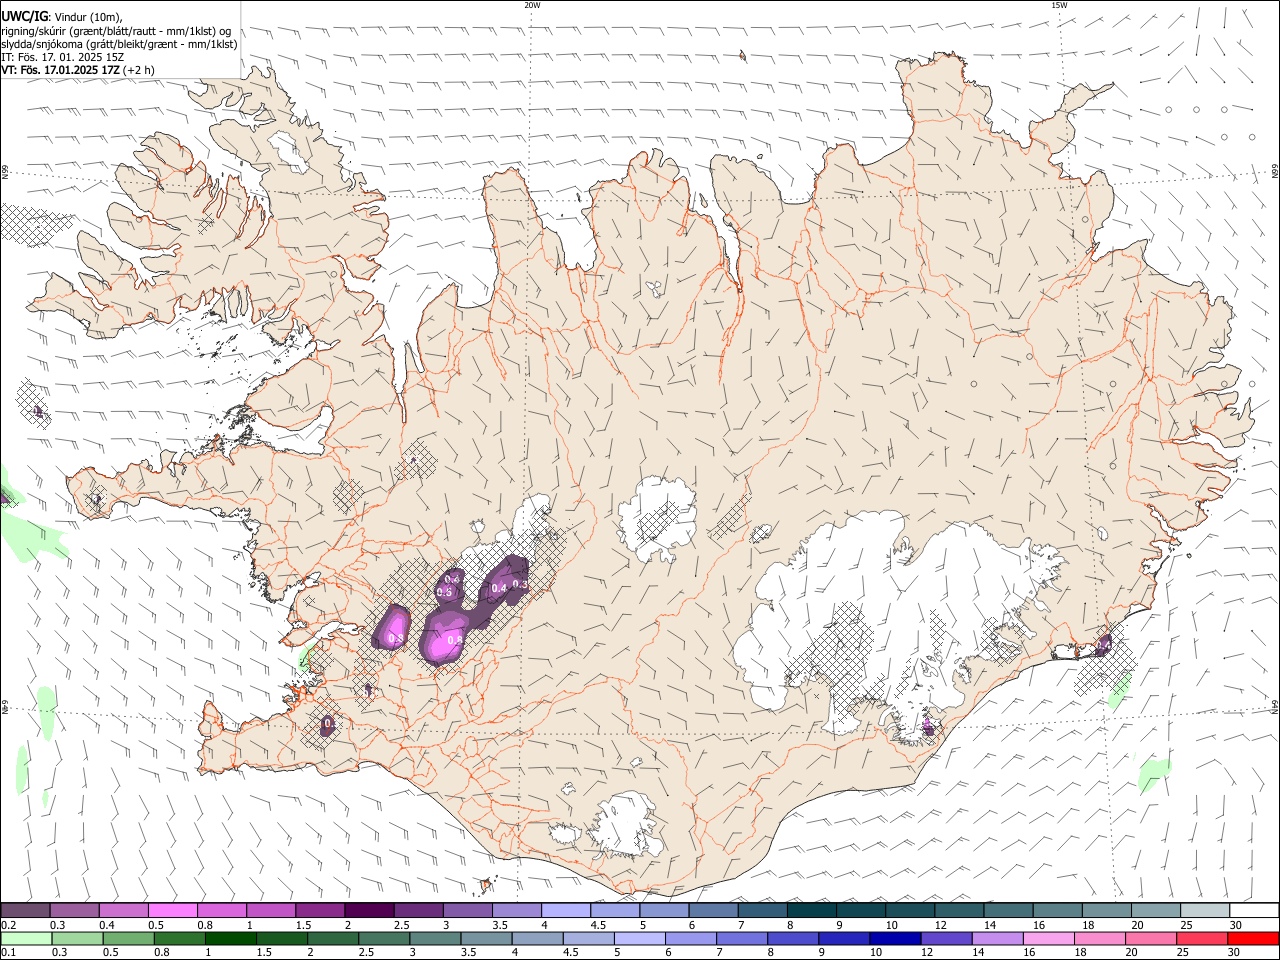The image size is (1280, 960).
Task: Click the "0.8" label in the detached western blob
Action: tap(395, 638)
